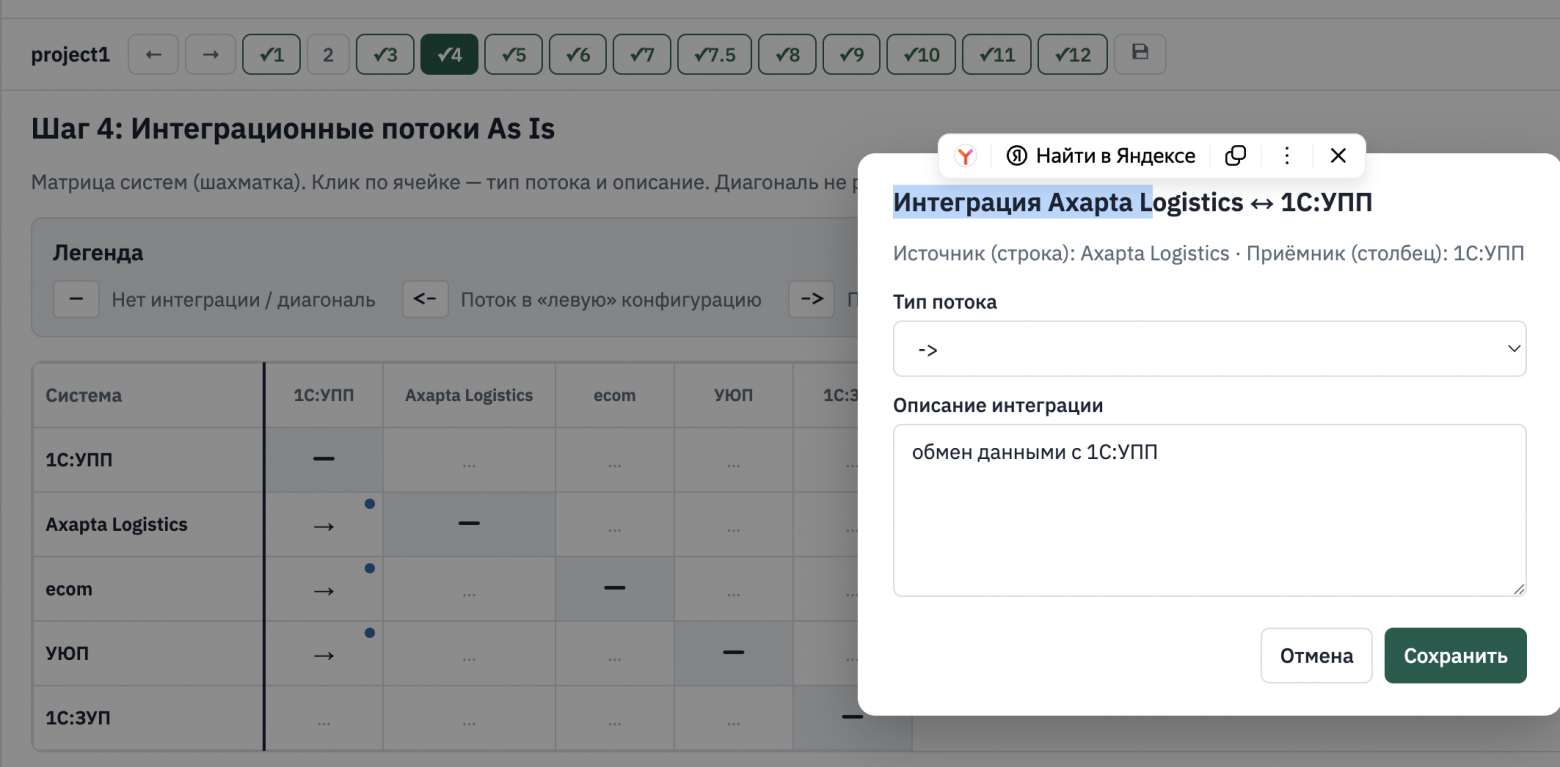Open arrow cell in УЮП row, 1С:УПП column
The height and width of the screenshot is (767, 1560).
(323, 654)
